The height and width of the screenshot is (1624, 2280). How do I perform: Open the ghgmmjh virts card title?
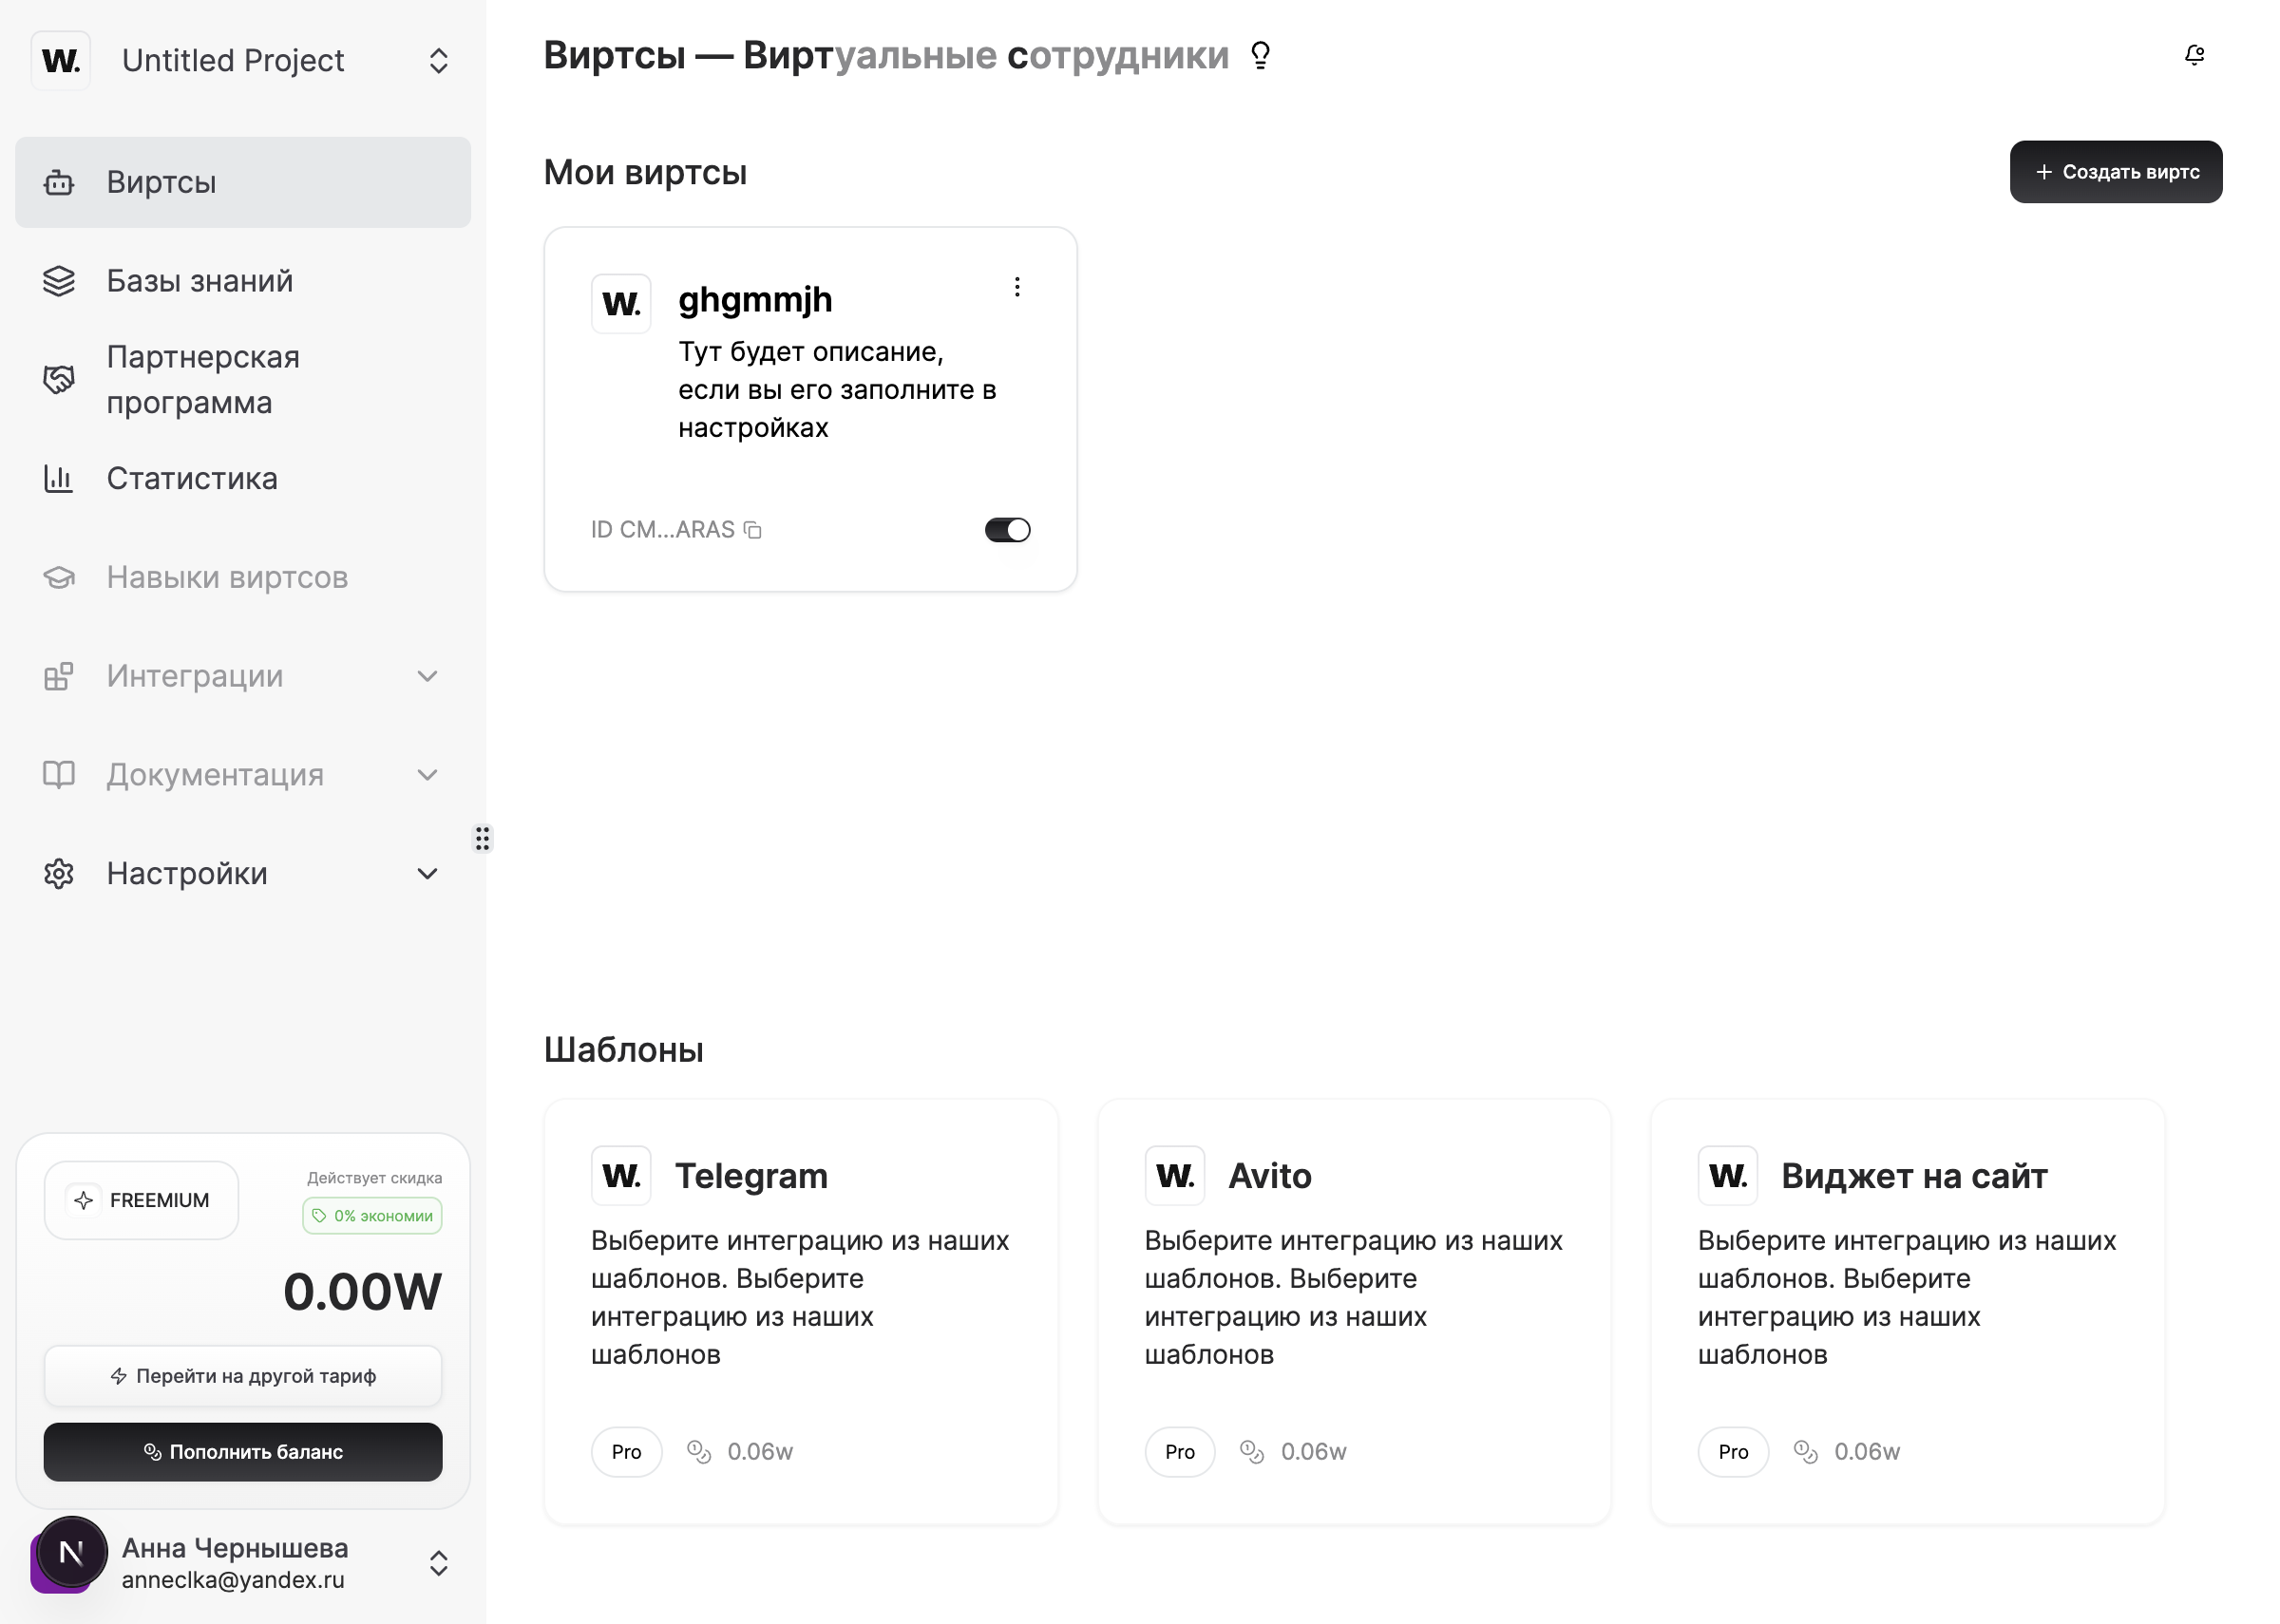tap(755, 299)
